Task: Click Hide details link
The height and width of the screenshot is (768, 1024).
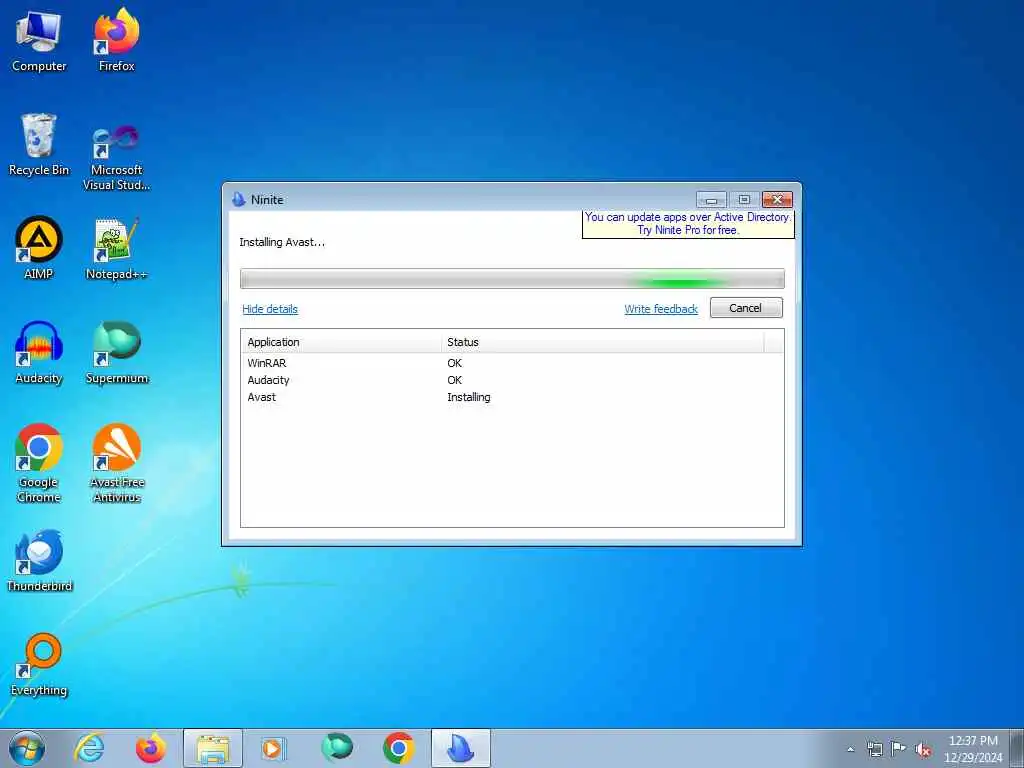Action: click(270, 309)
